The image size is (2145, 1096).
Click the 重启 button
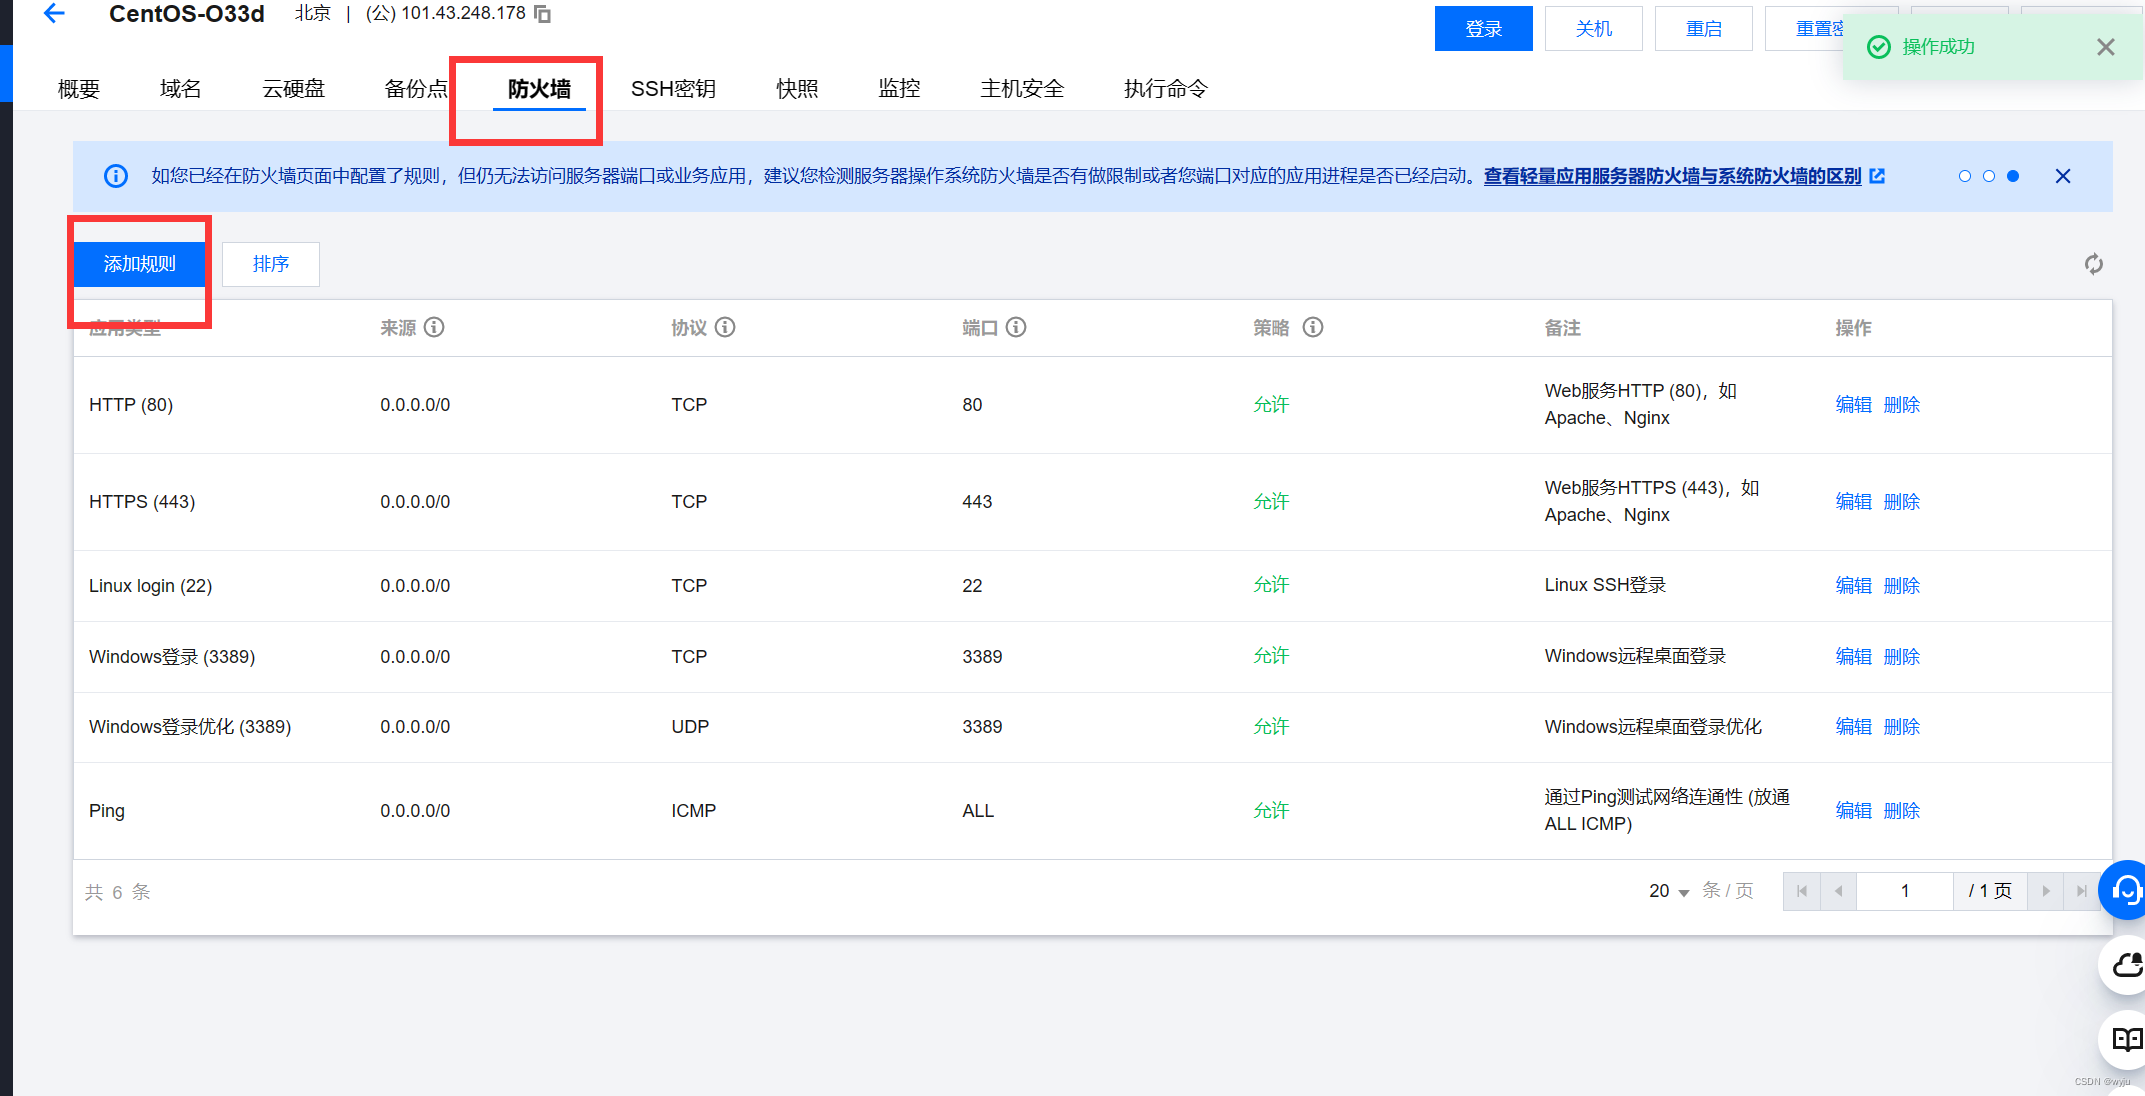(1703, 29)
